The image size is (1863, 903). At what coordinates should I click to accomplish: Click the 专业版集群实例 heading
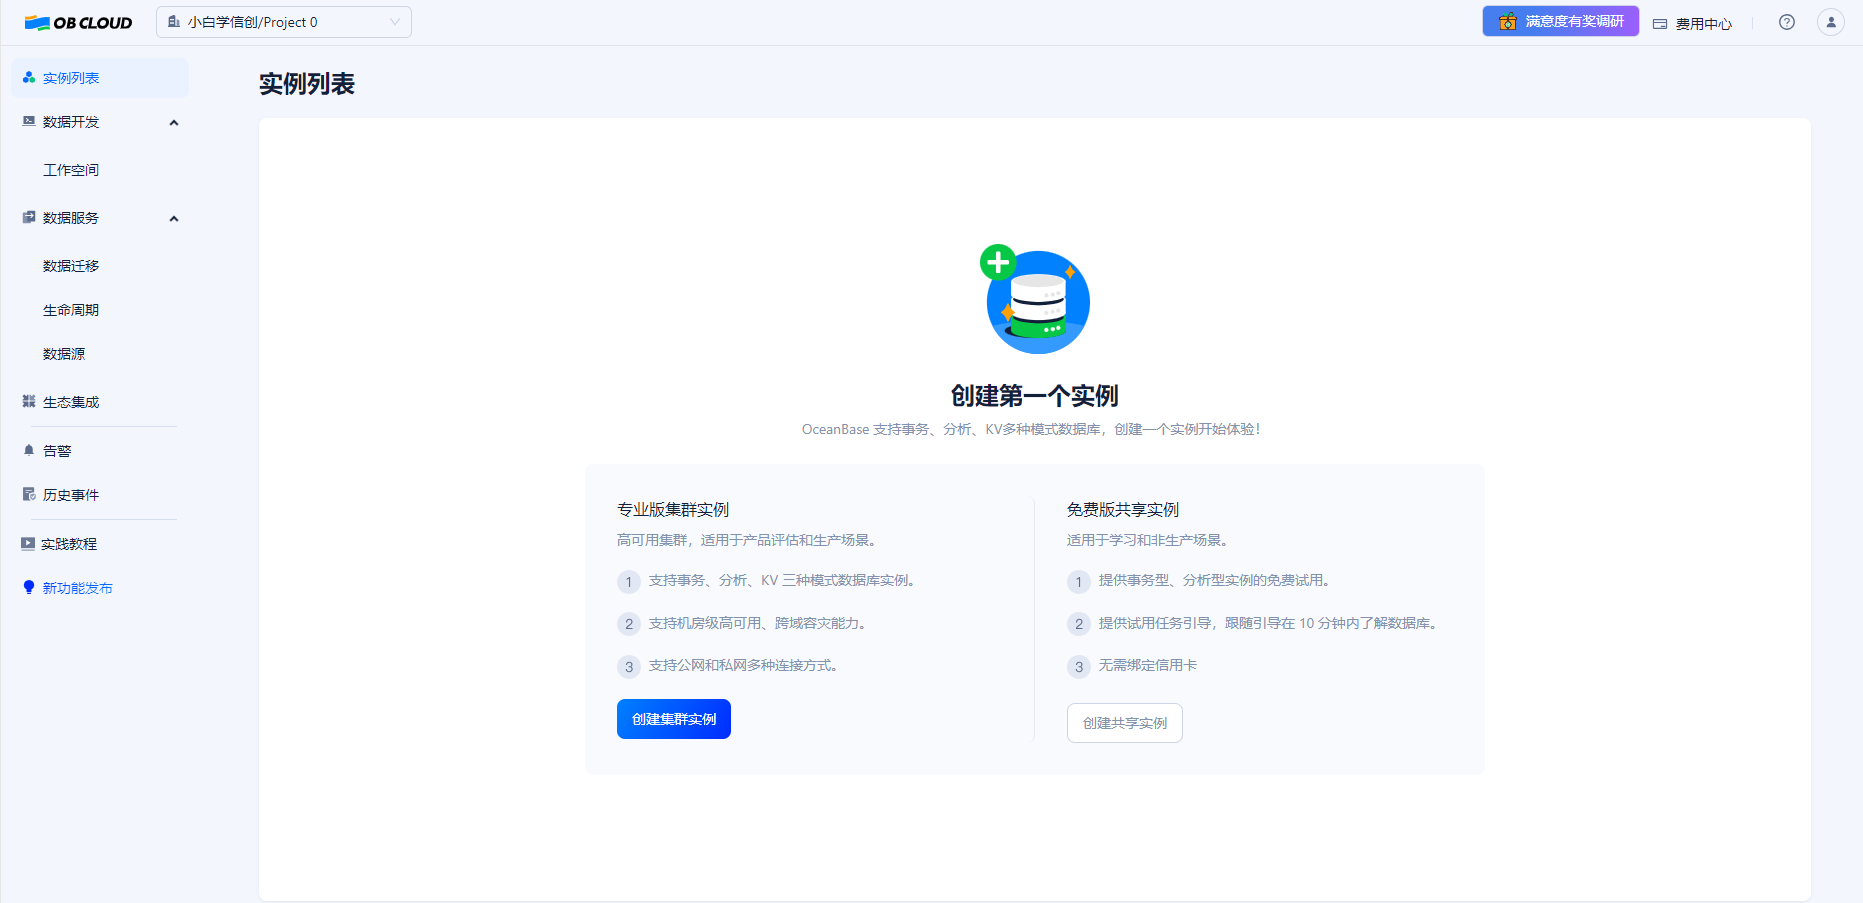[673, 510]
